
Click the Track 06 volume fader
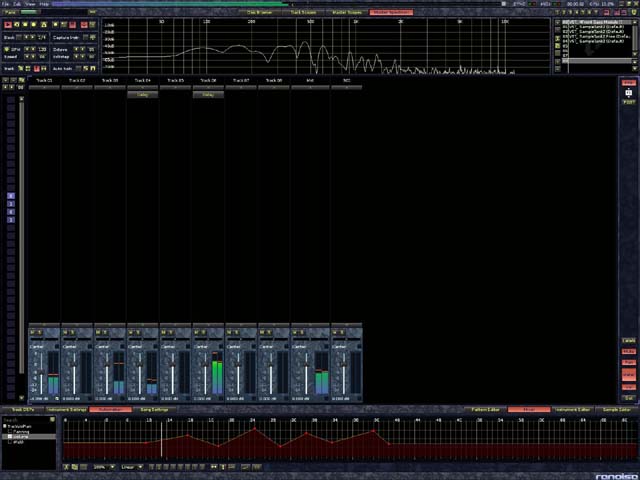[206, 370]
